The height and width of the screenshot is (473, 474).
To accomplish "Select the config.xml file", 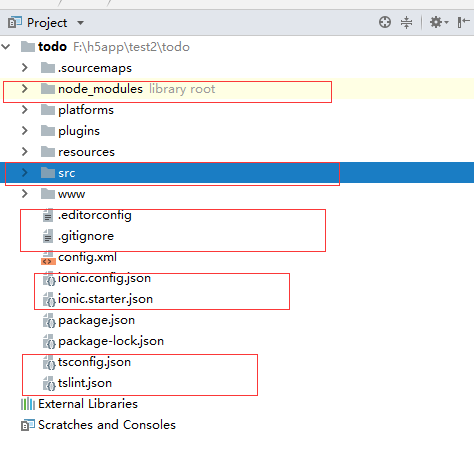I will [x=87, y=257].
